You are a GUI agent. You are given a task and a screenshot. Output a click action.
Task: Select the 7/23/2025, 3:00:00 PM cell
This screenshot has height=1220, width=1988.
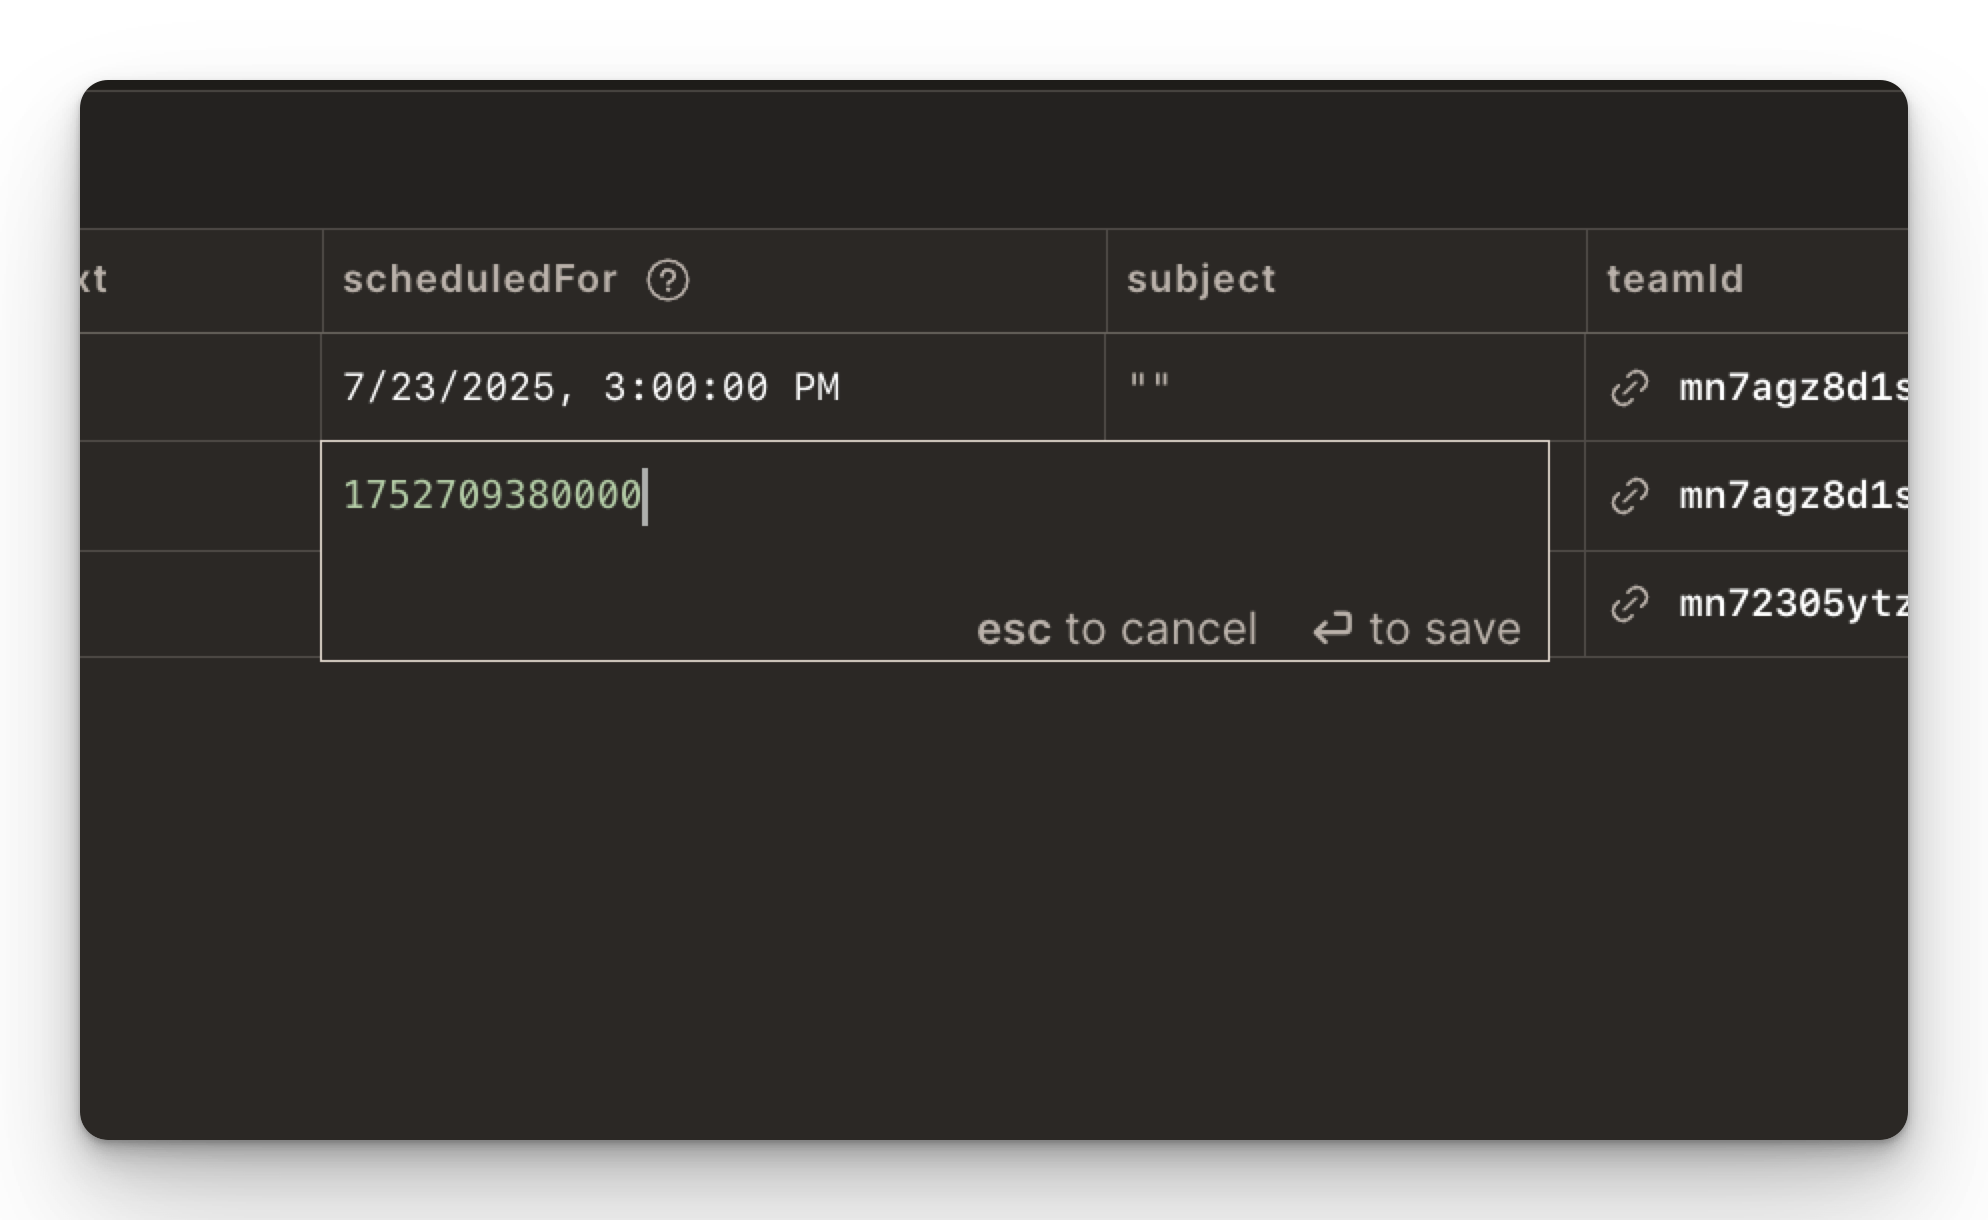[713, 387]
